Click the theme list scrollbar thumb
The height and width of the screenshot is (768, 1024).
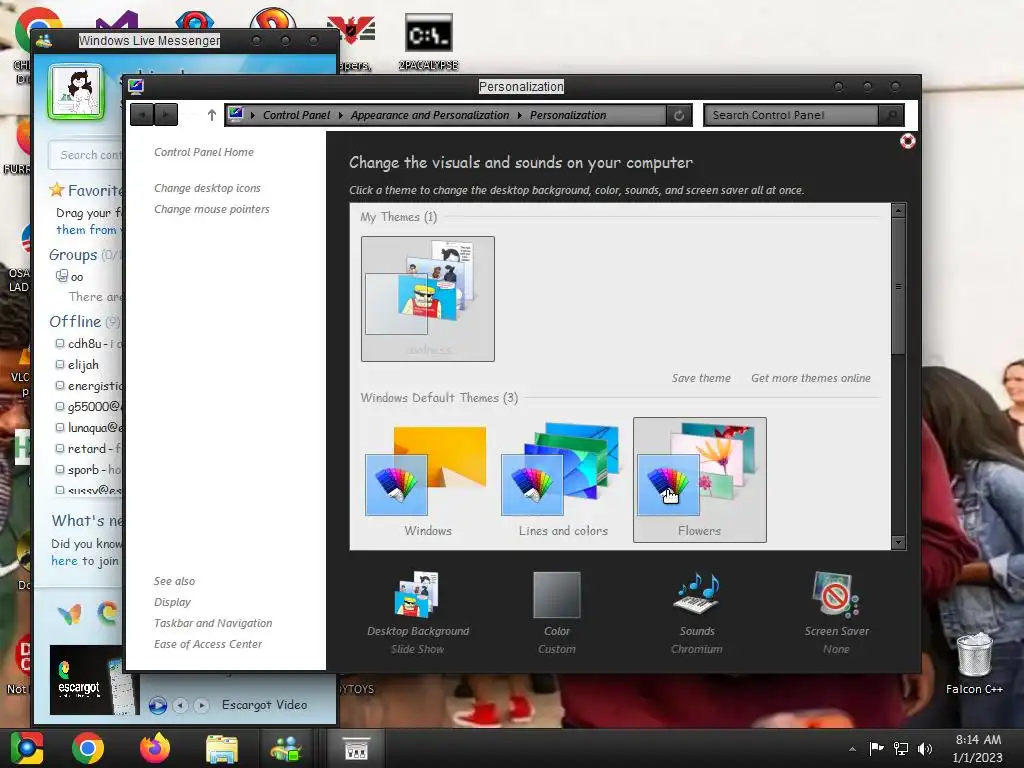point(899,286)
